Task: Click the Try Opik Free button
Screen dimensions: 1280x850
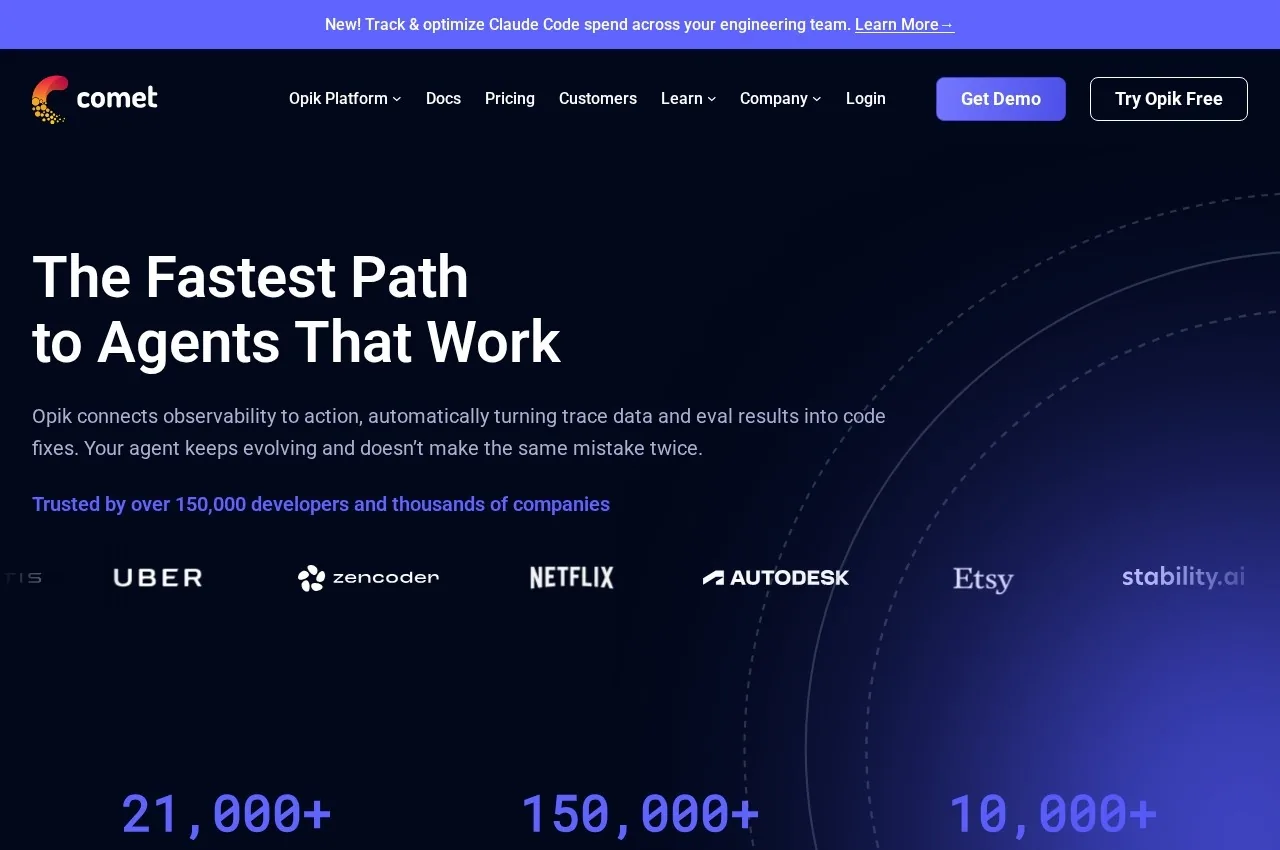Action: pyautogui.click(x=1169, y=99)
